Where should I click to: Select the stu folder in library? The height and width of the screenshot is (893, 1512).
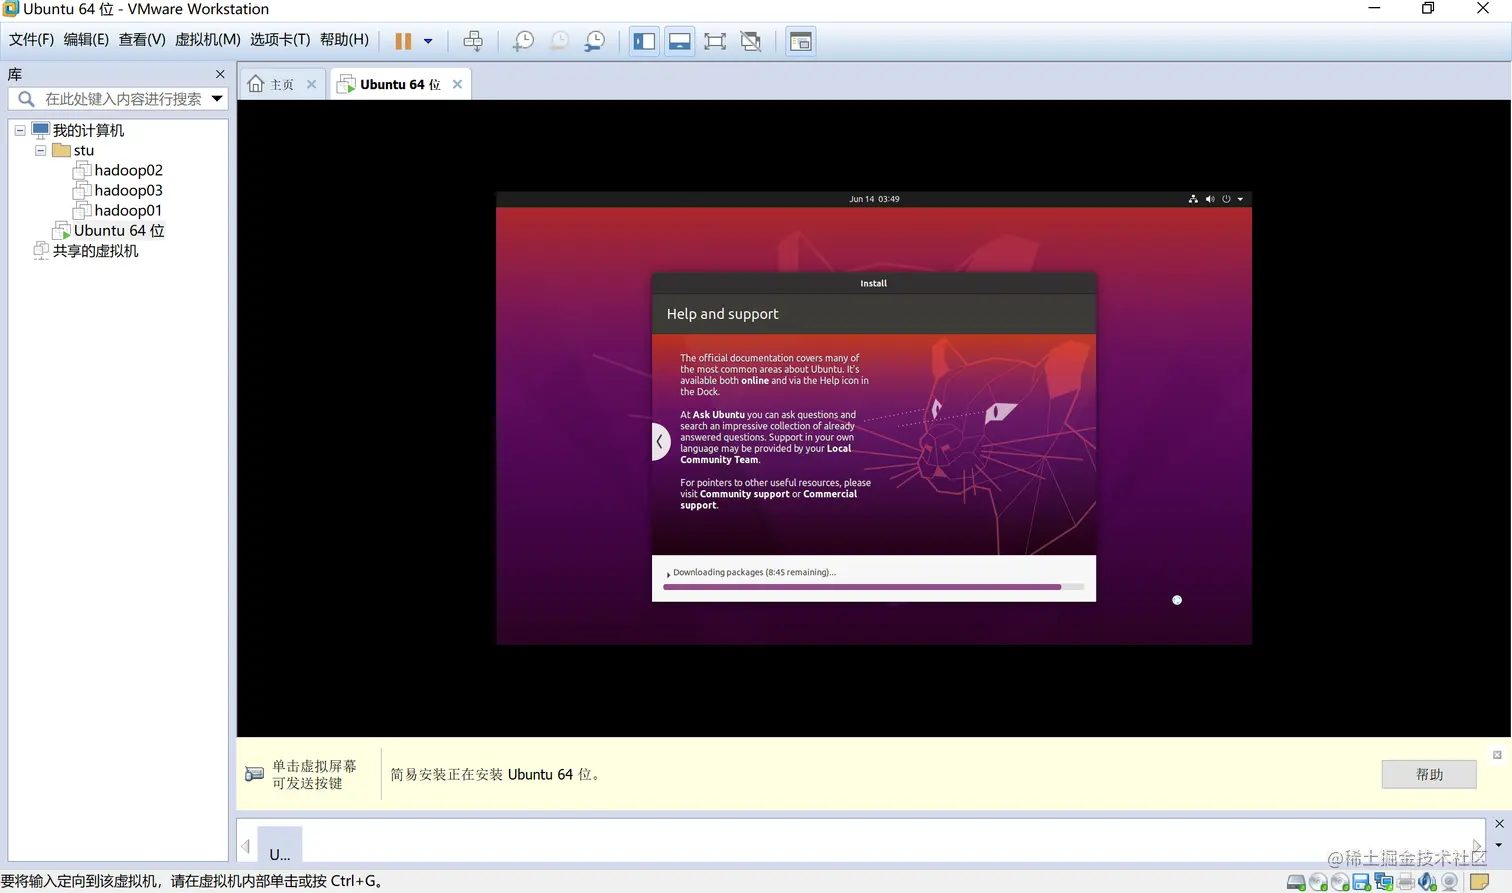[84, 150]
